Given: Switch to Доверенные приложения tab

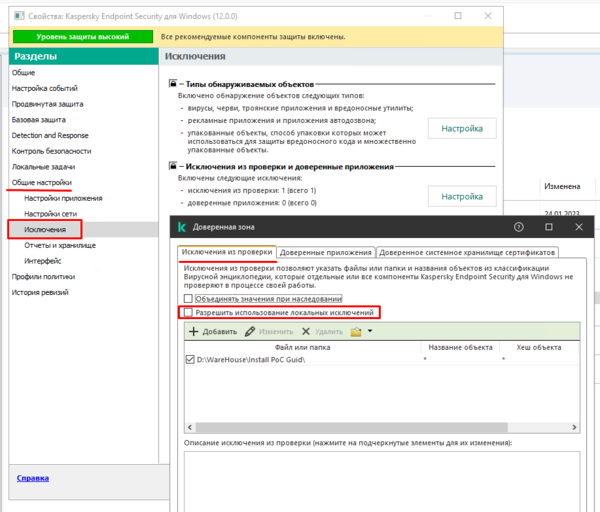Looking at the screenshot, I should click(324, 253).
